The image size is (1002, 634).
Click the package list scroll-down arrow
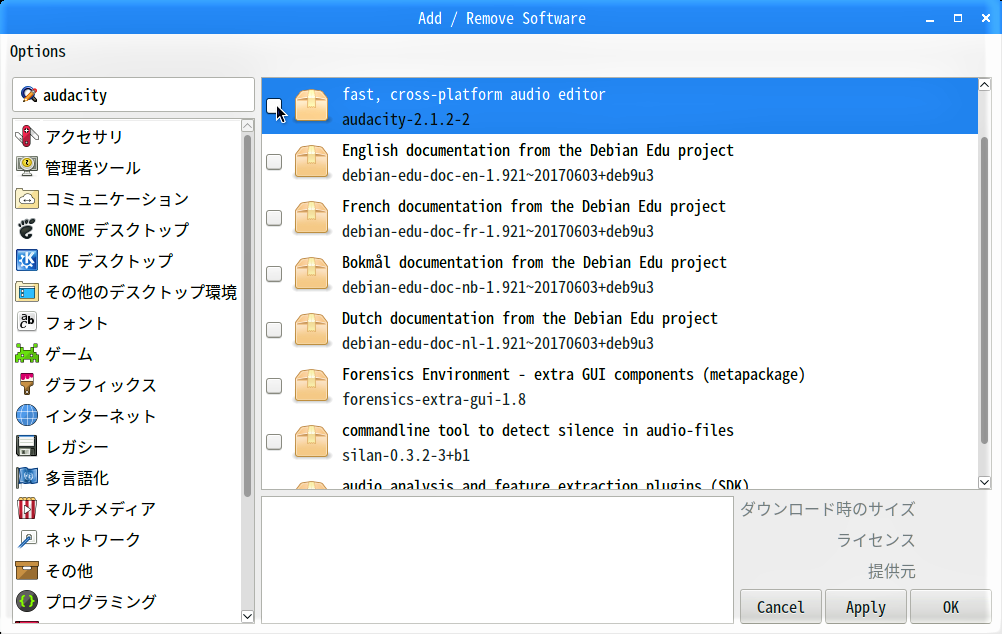pyautogui.click(x=984, y=483)
